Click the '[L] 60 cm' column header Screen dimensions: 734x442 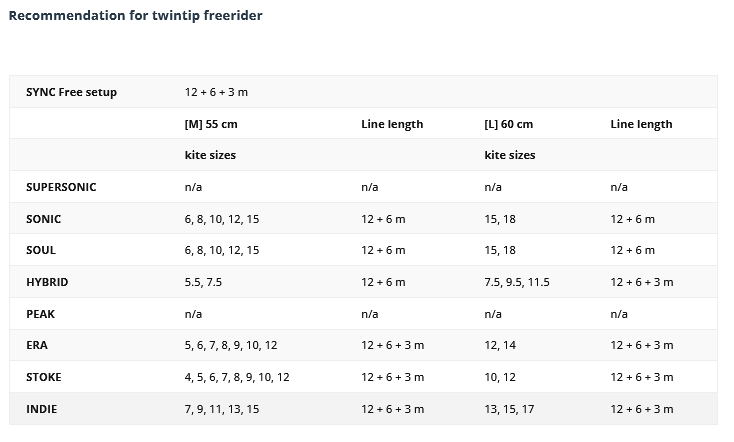pos(509,124)
